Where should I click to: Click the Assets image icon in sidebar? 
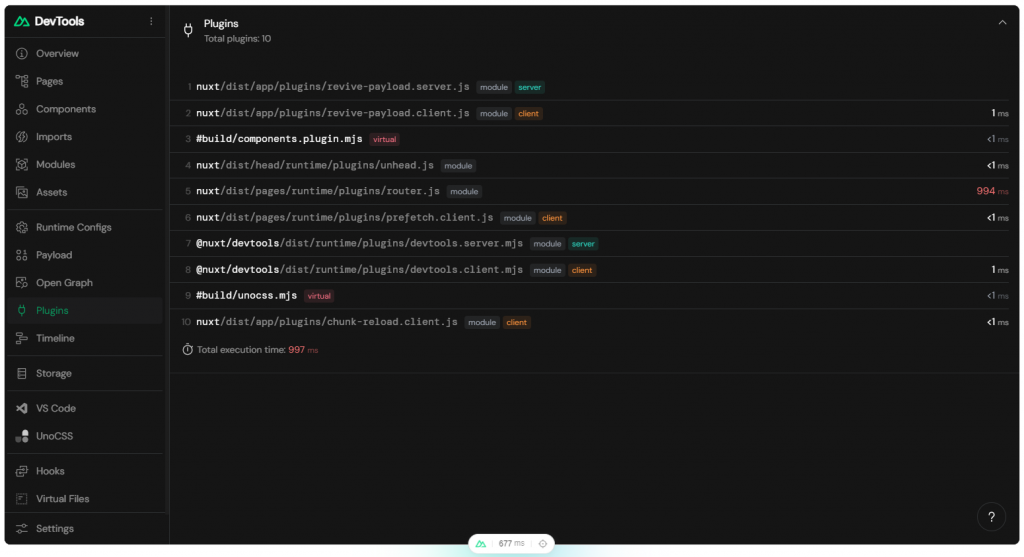22,192
